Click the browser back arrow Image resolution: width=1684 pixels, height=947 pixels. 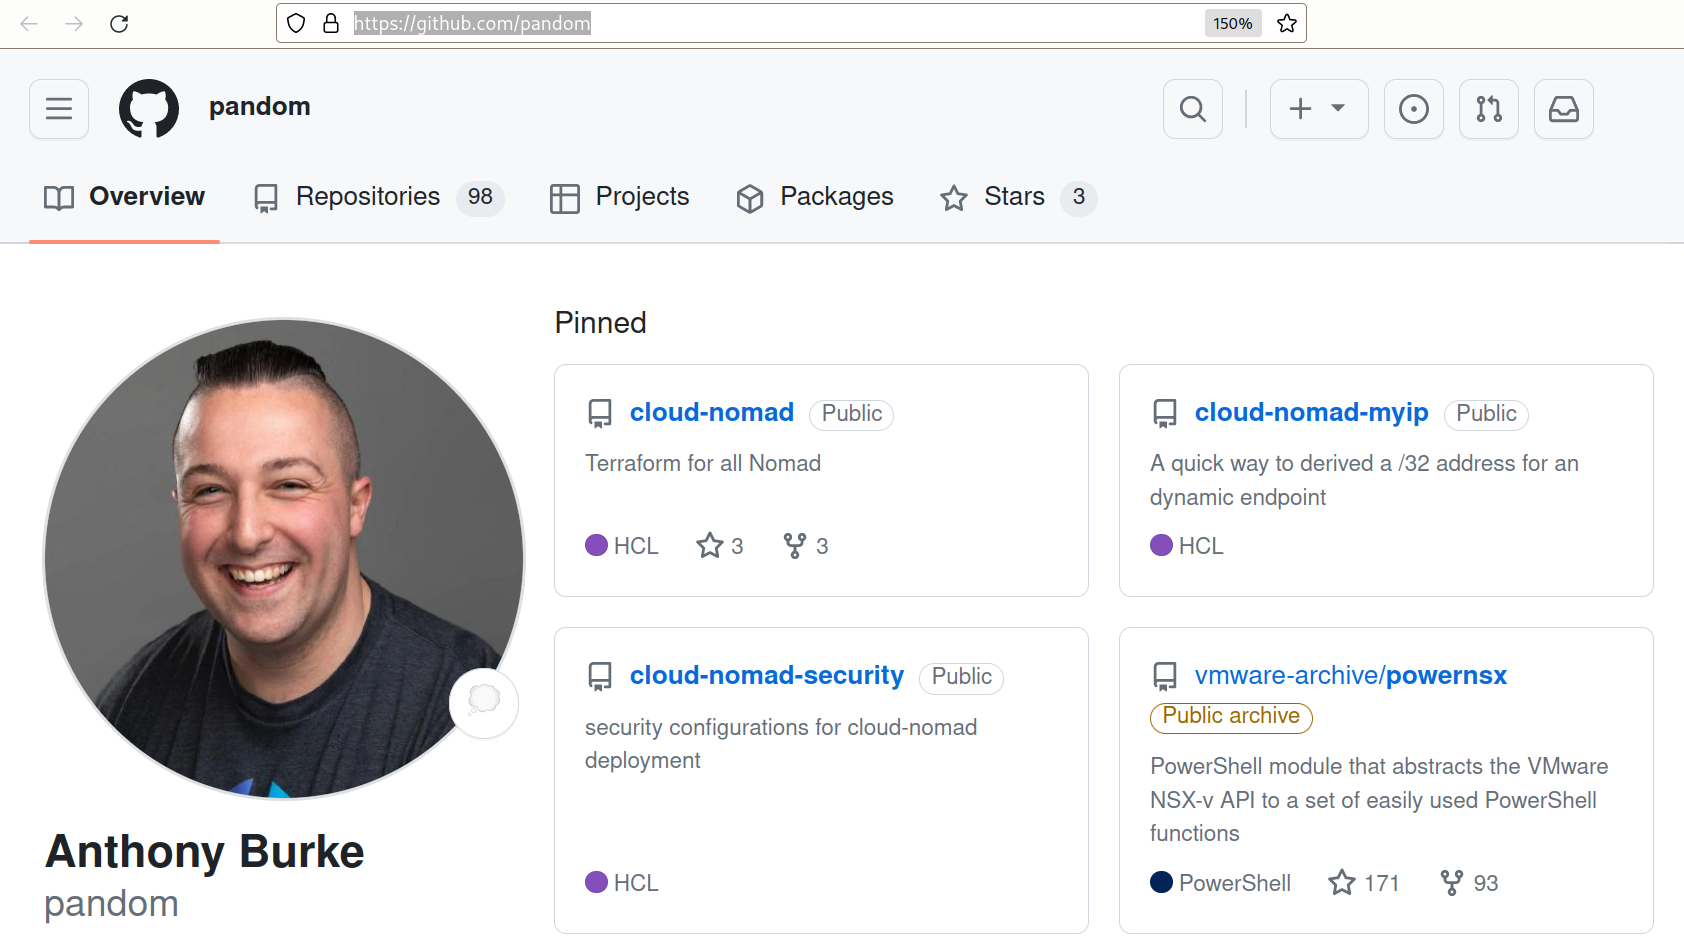29,23
